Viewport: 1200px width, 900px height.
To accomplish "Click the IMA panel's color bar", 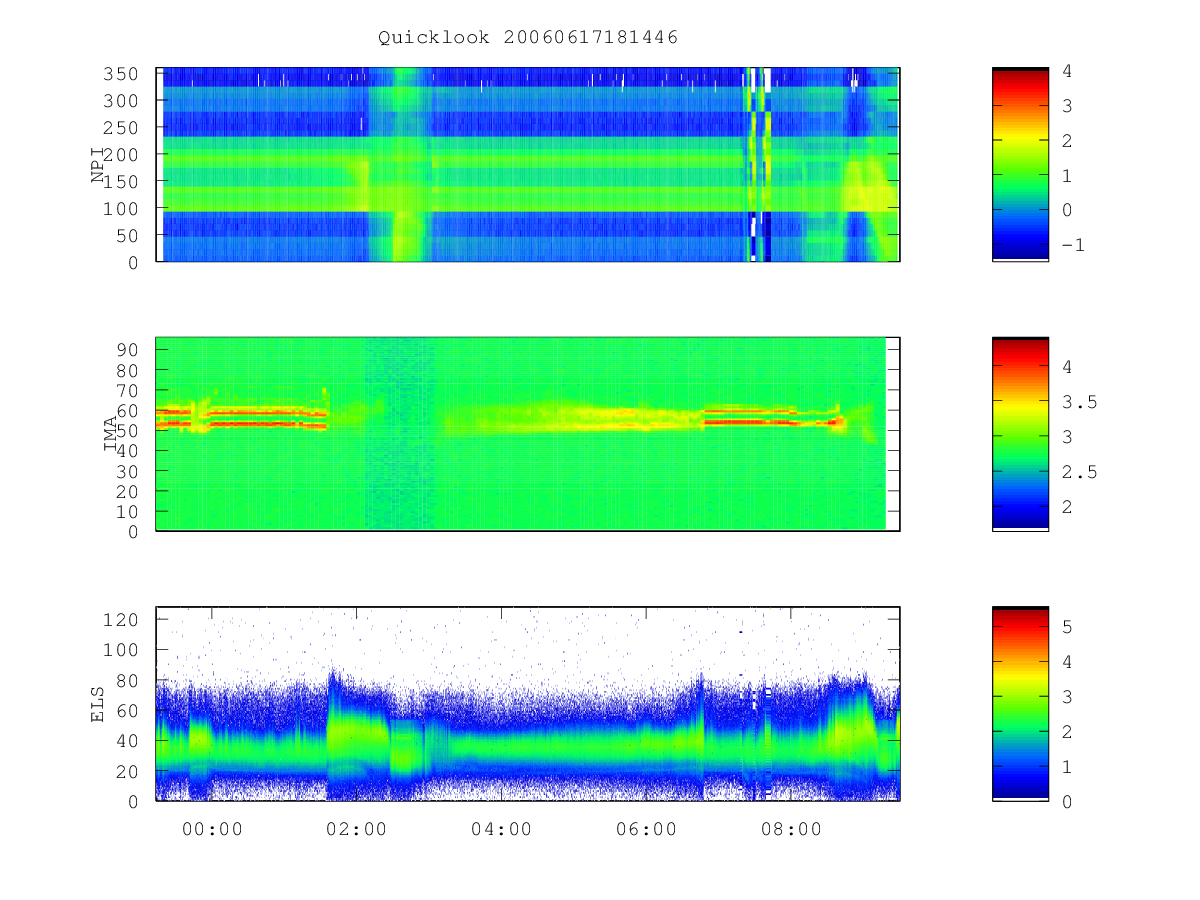I will [x=1020, y=434].
